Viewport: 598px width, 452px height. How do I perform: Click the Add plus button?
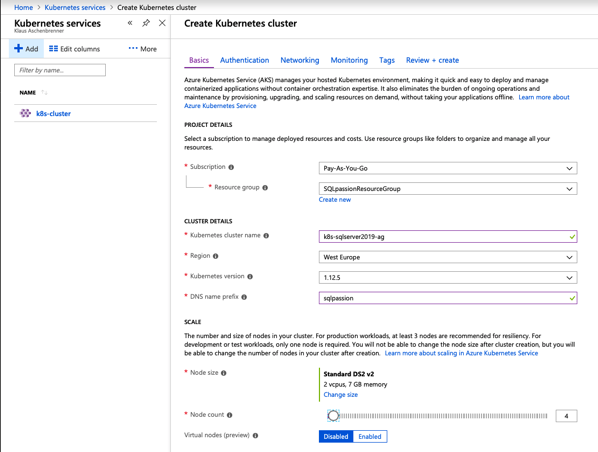click(26, 49)
